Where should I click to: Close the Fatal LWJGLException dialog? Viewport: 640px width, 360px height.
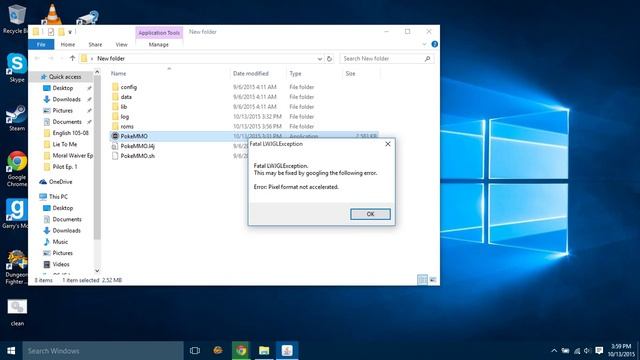click(x=388, y=144)
